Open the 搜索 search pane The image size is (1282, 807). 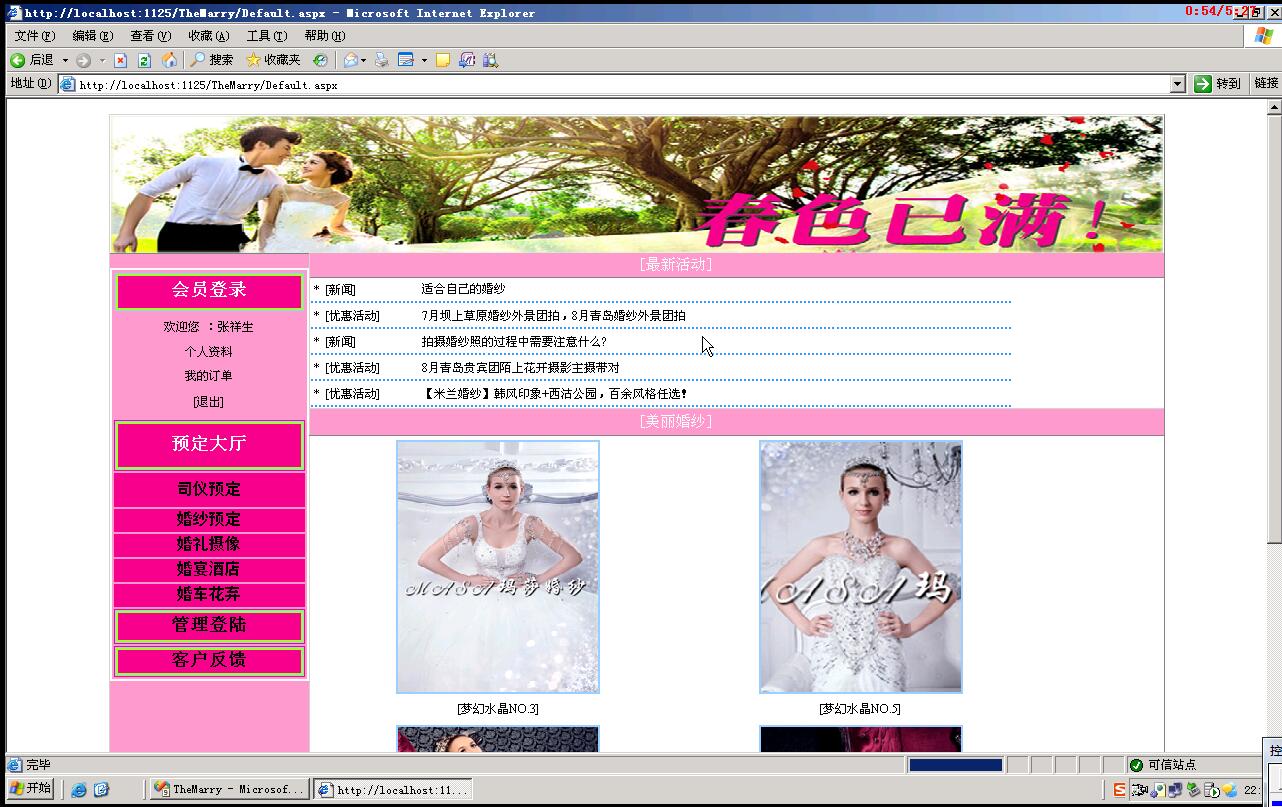212,60
